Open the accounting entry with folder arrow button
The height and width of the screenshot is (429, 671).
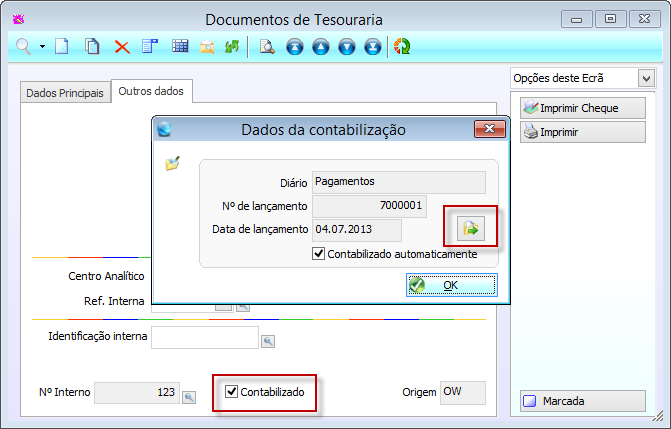469,229
